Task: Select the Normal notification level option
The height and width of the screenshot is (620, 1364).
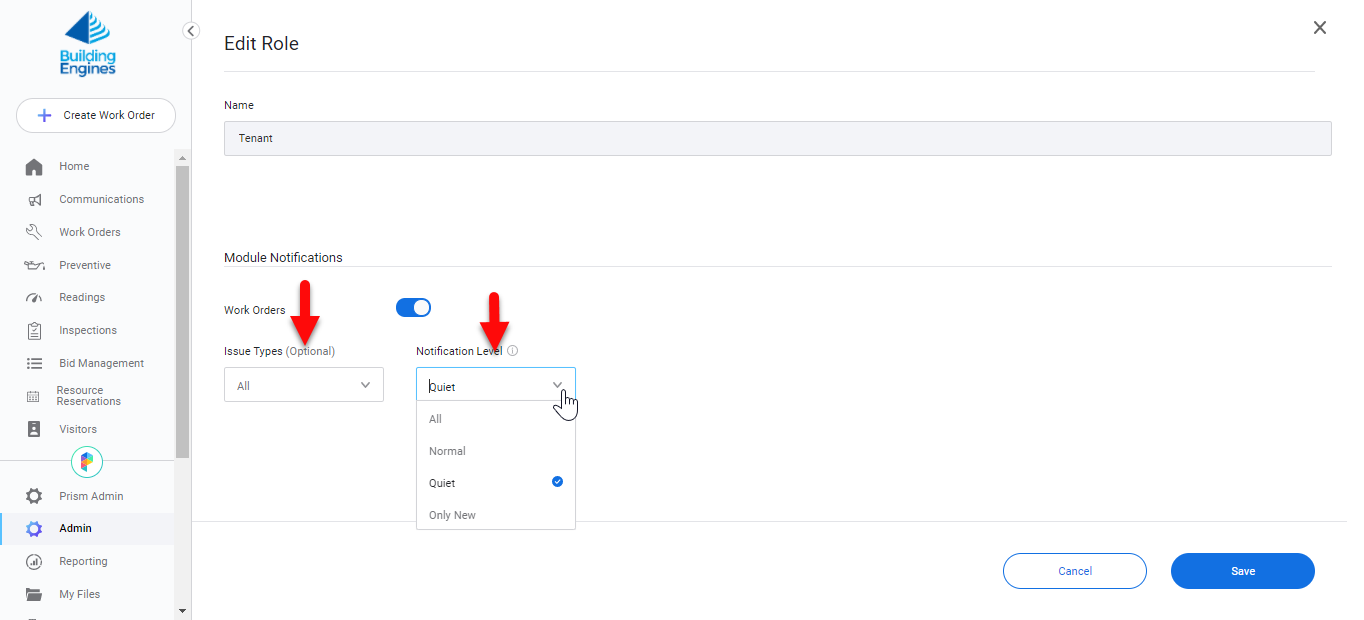Action: click(x=496, y=451)
